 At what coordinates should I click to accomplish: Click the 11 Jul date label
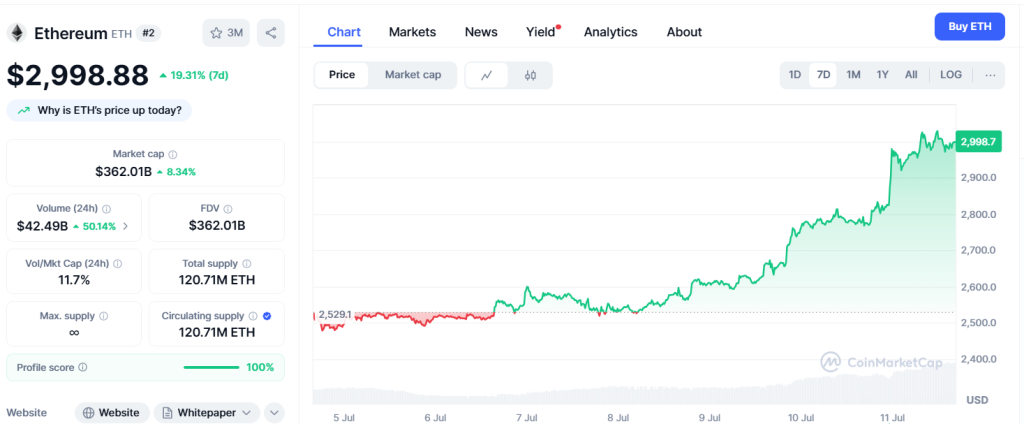(x=892, y=417)
